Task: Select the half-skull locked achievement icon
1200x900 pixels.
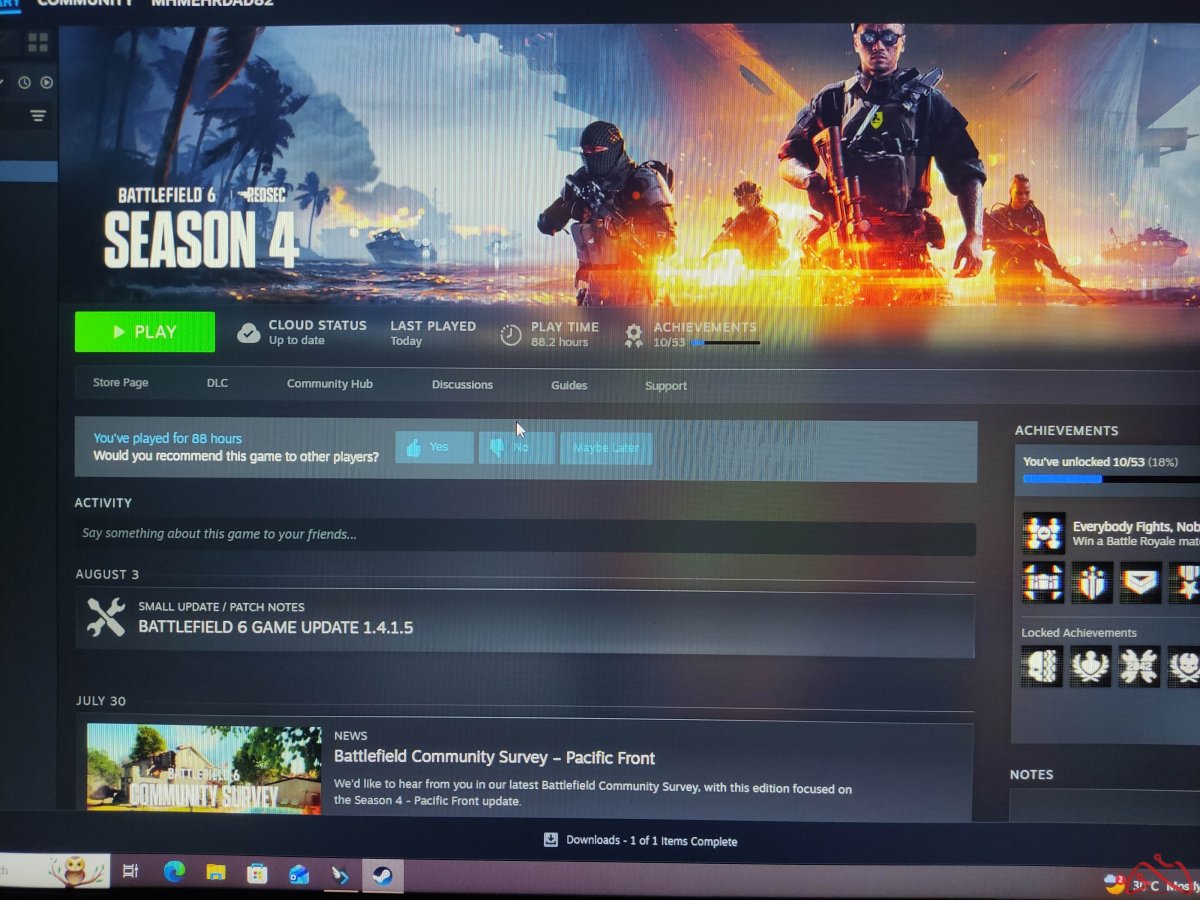Action: coord(1042,665)
